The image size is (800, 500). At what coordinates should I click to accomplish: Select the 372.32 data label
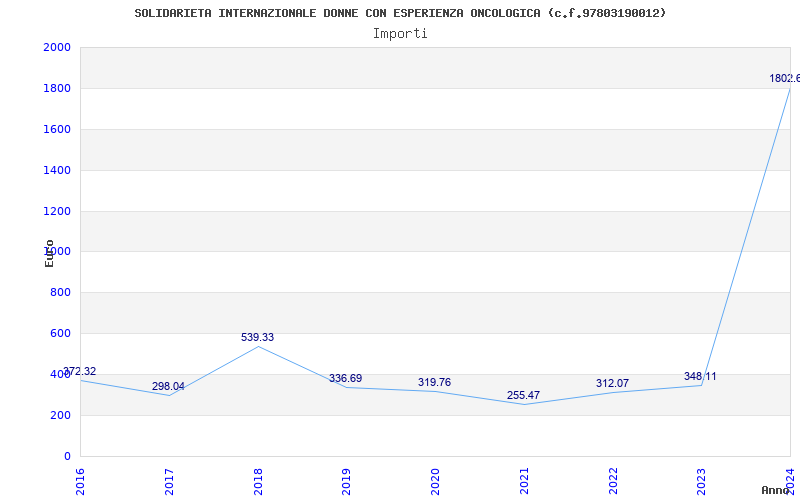[x=80, y=371]
